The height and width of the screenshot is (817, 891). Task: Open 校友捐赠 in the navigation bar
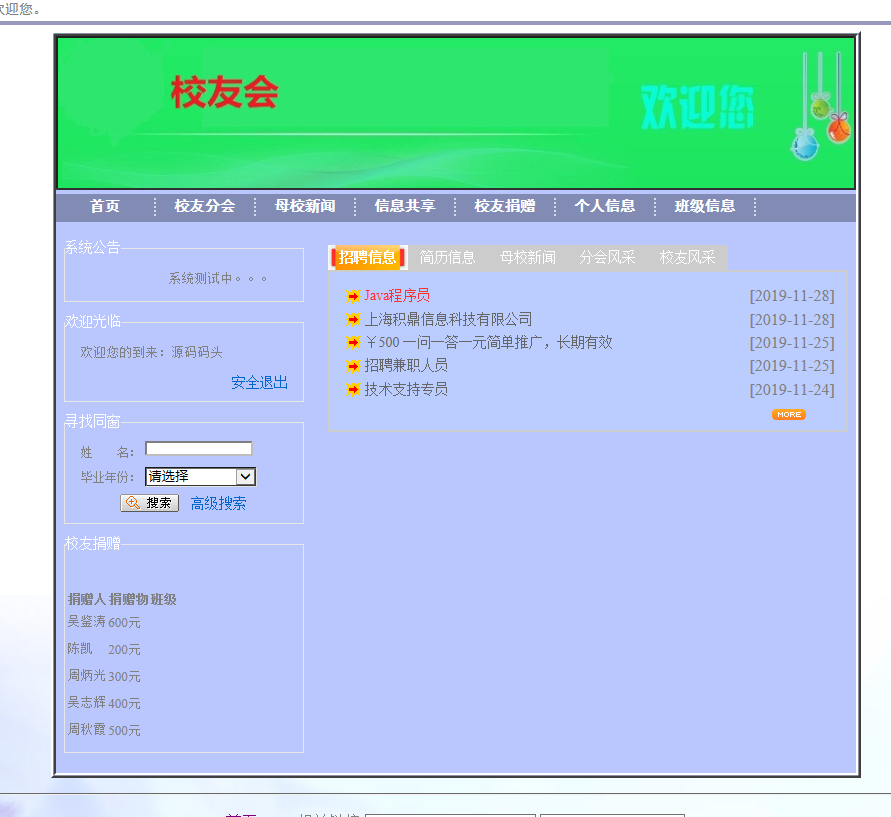(504, 206)
